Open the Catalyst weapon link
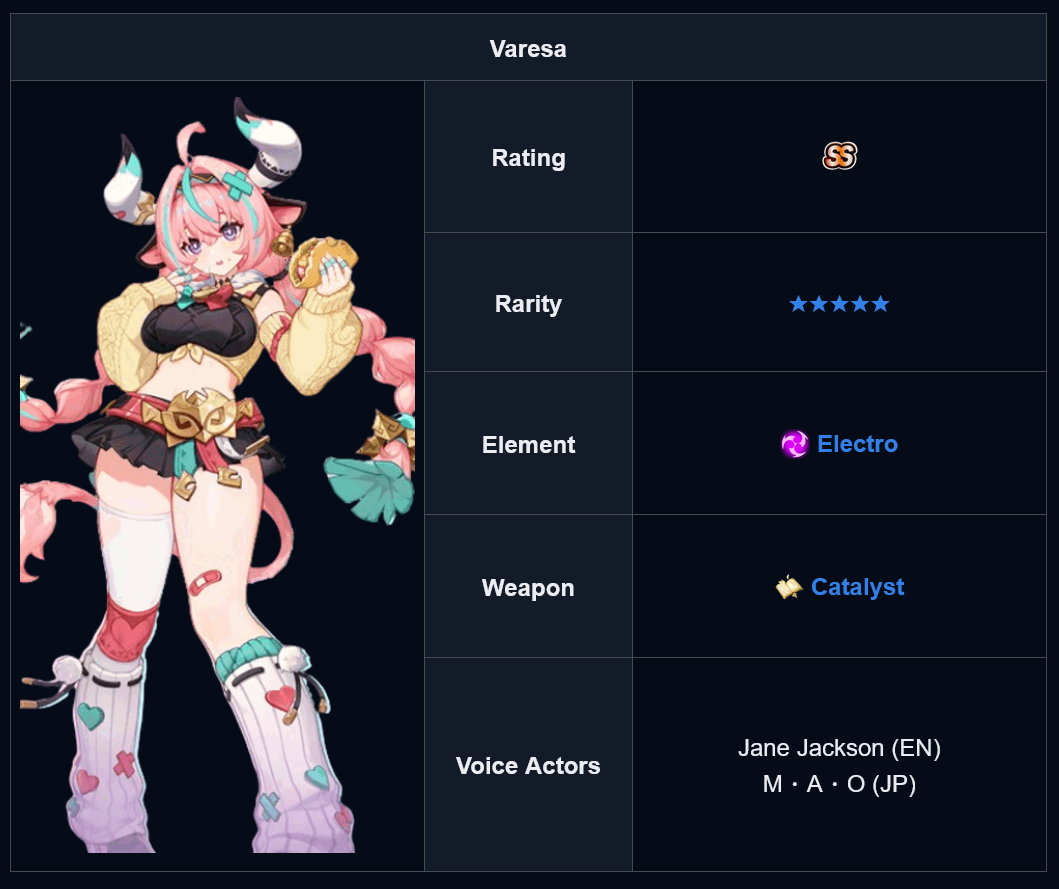Viewport: 1059px width, 889px height. tap(857, 587)
